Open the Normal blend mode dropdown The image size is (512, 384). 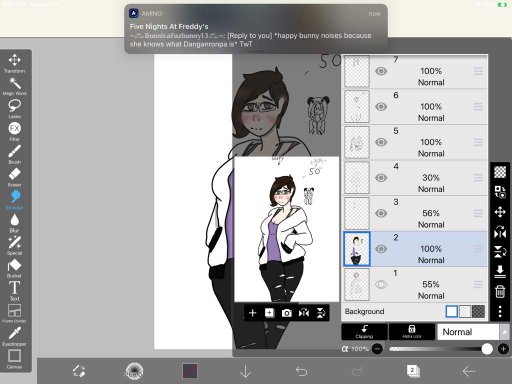tap(473, 332)
